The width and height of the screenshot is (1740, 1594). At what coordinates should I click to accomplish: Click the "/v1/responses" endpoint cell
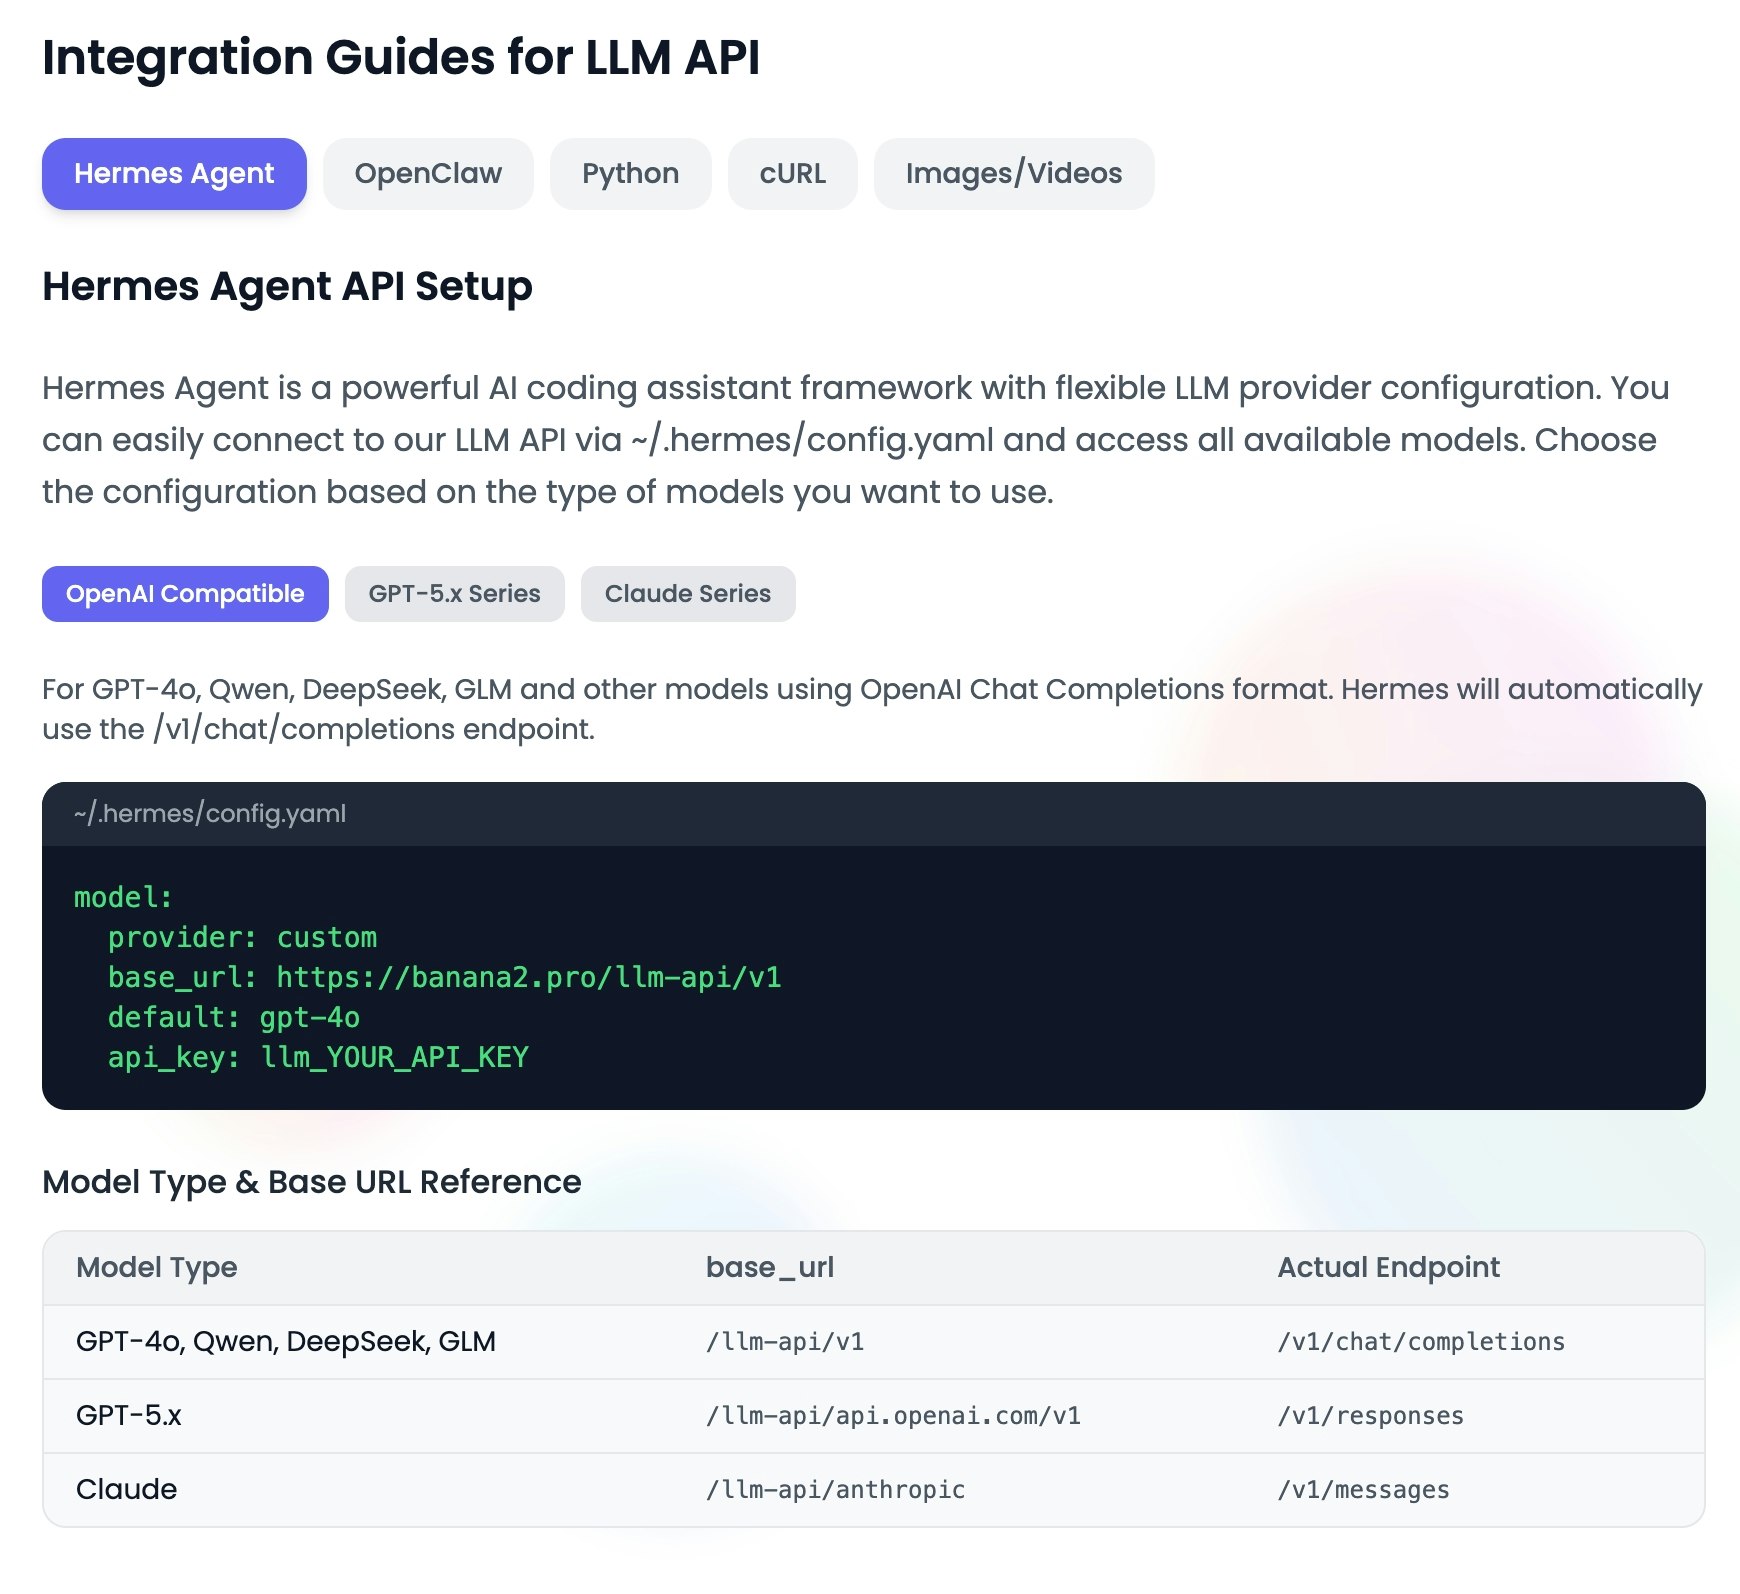(x=1371, y=1415)
